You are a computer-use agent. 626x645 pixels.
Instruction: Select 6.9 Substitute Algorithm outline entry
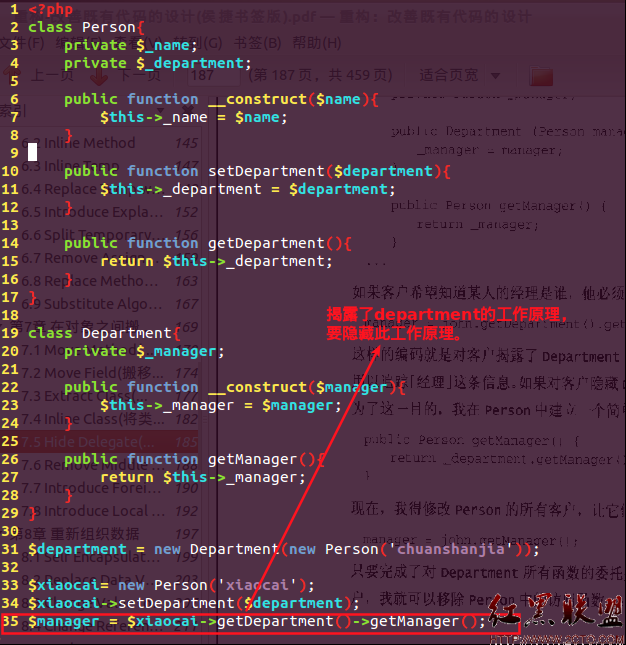pos(111,304)
